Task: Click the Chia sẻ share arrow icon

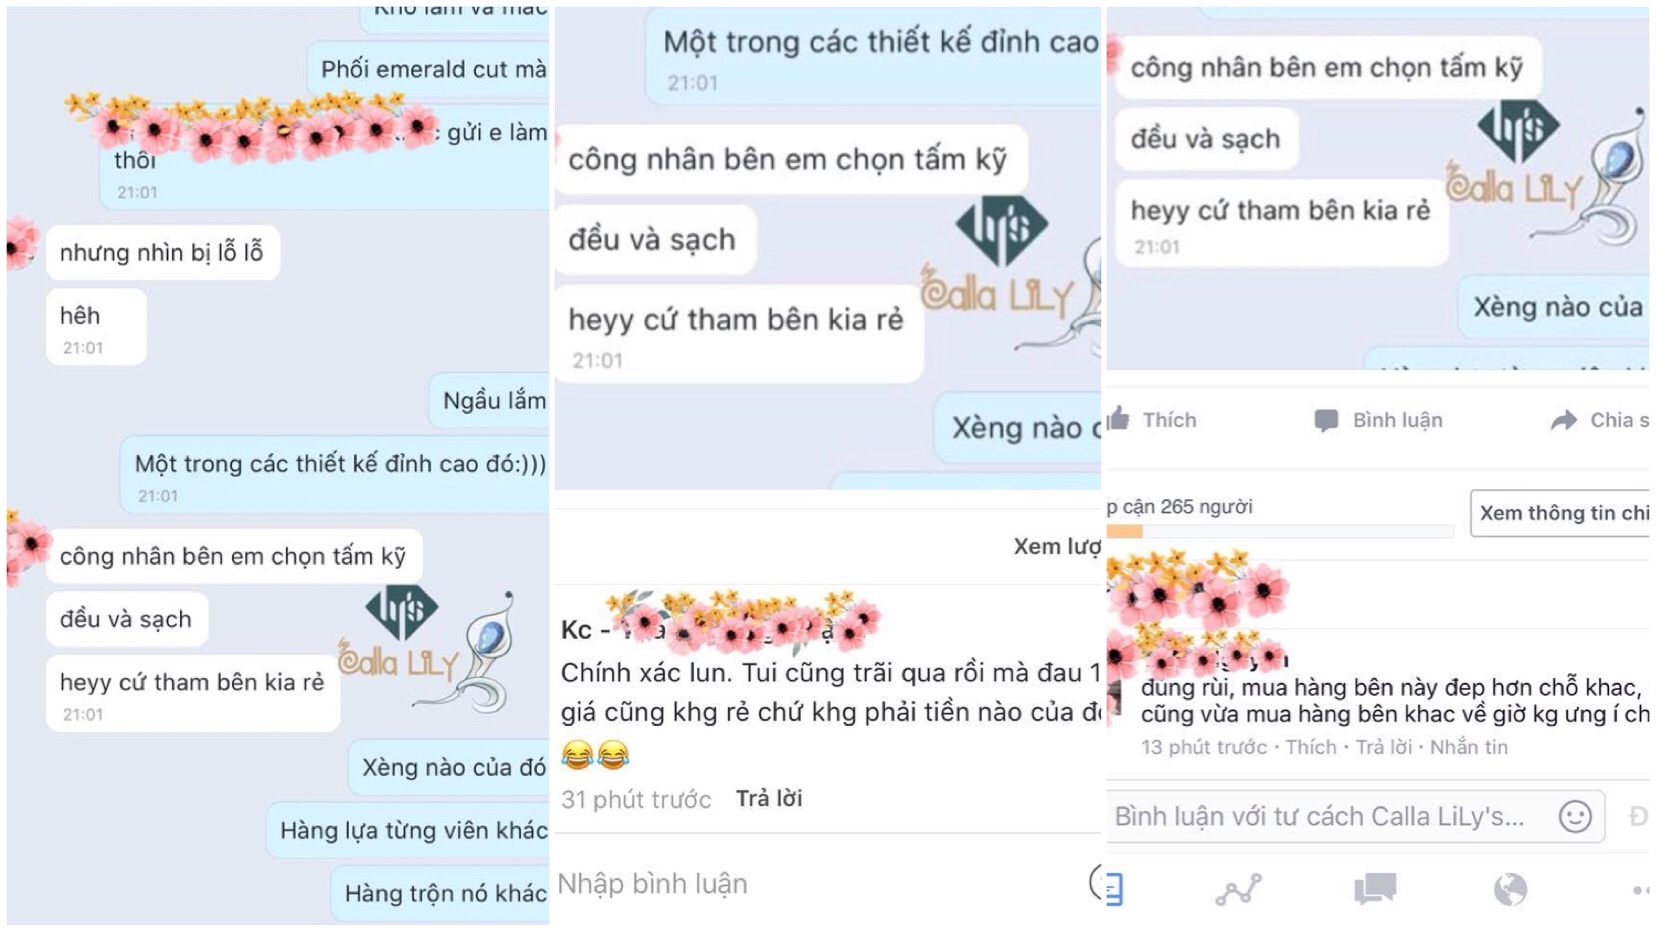Action: pyautogui.click(x=1564, y=421)
